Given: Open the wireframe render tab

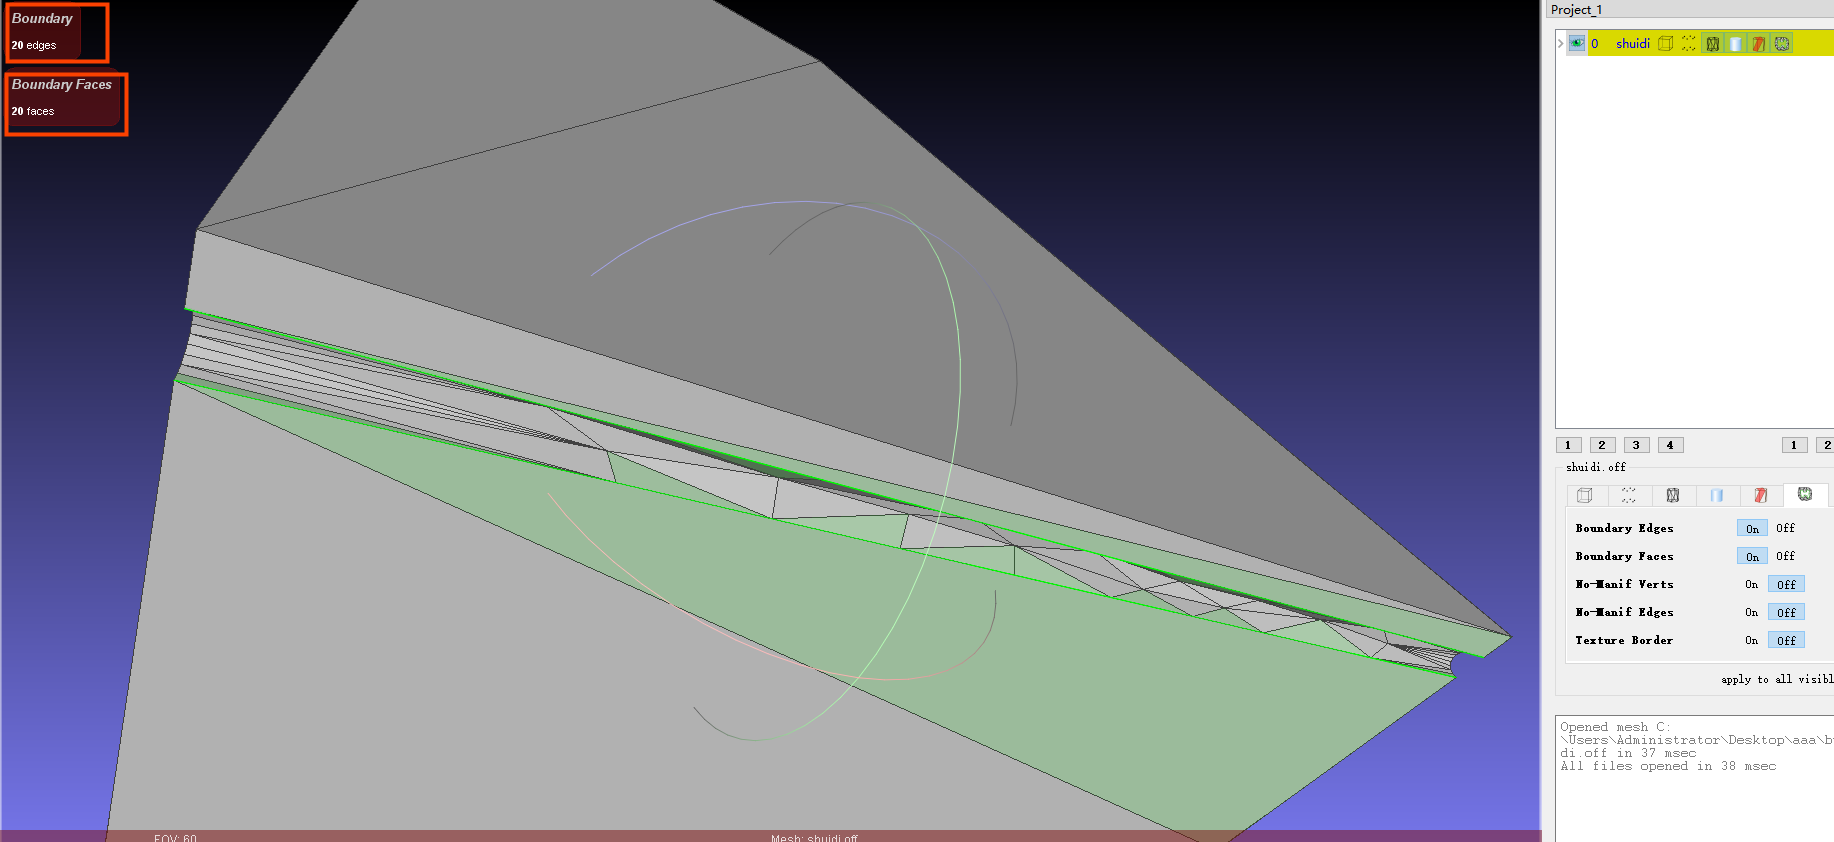Looking at the screenshot, I should [1673, 495].
